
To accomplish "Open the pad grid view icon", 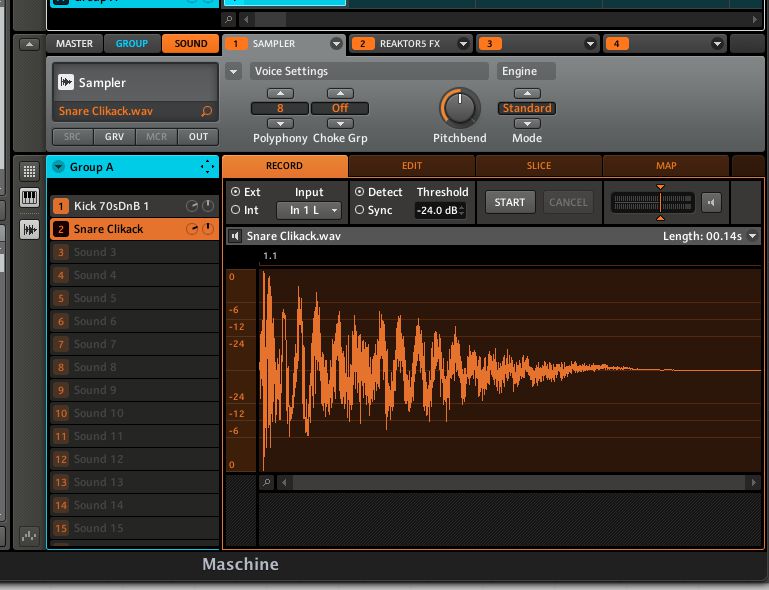I will coord(29,171).
